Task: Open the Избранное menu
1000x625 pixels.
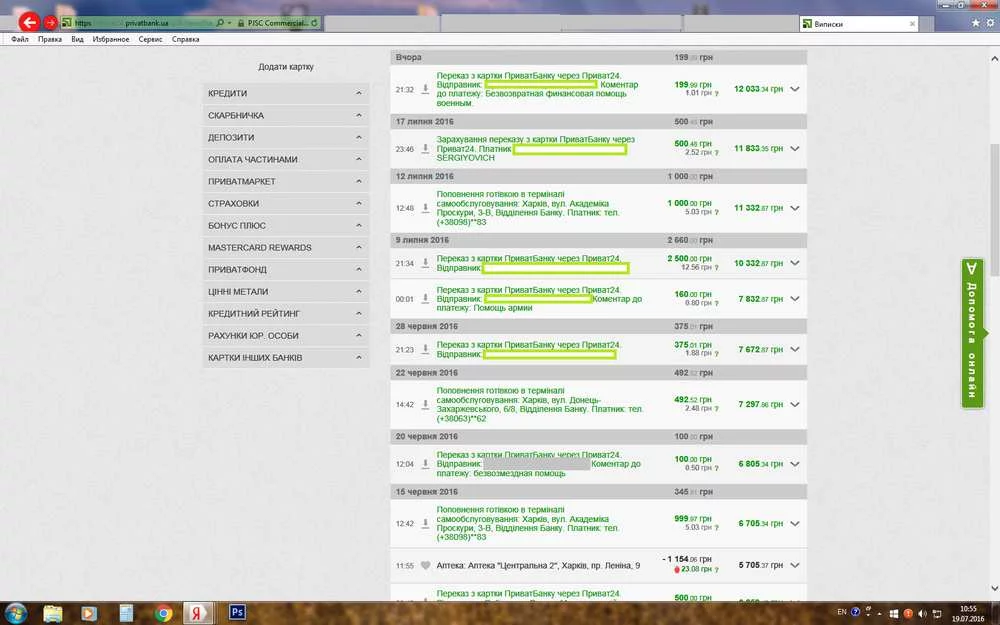Action: (x=111, y=40)
